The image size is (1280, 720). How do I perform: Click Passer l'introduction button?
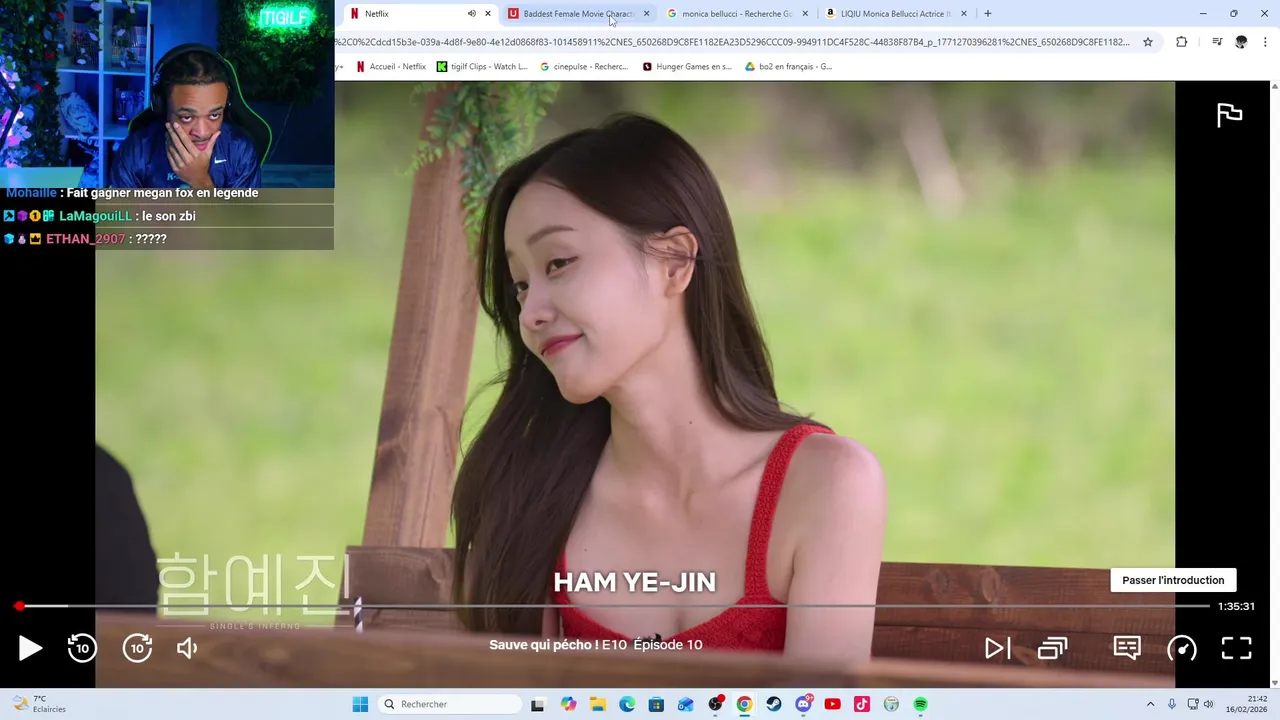1173,580
